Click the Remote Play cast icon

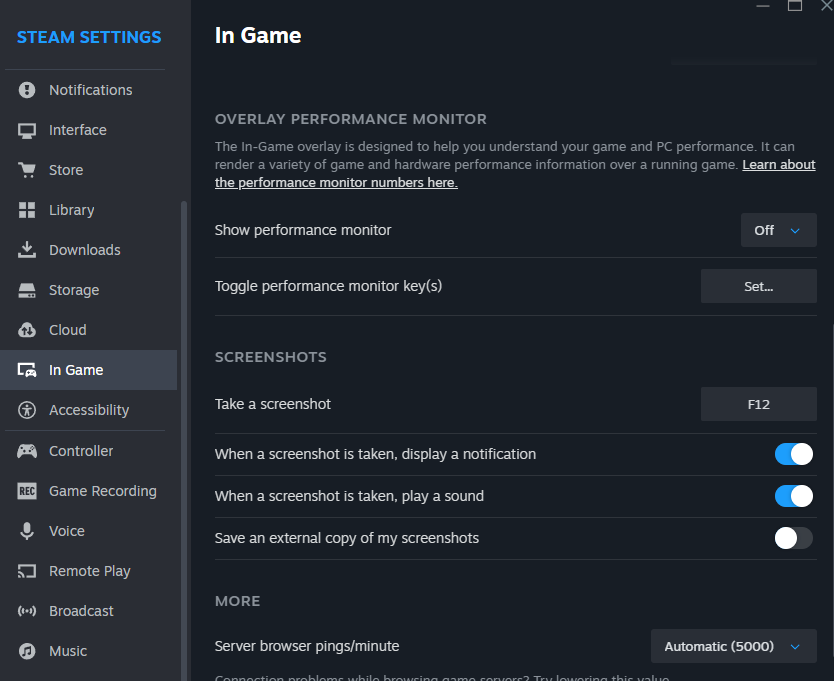(x=27, y=571)
